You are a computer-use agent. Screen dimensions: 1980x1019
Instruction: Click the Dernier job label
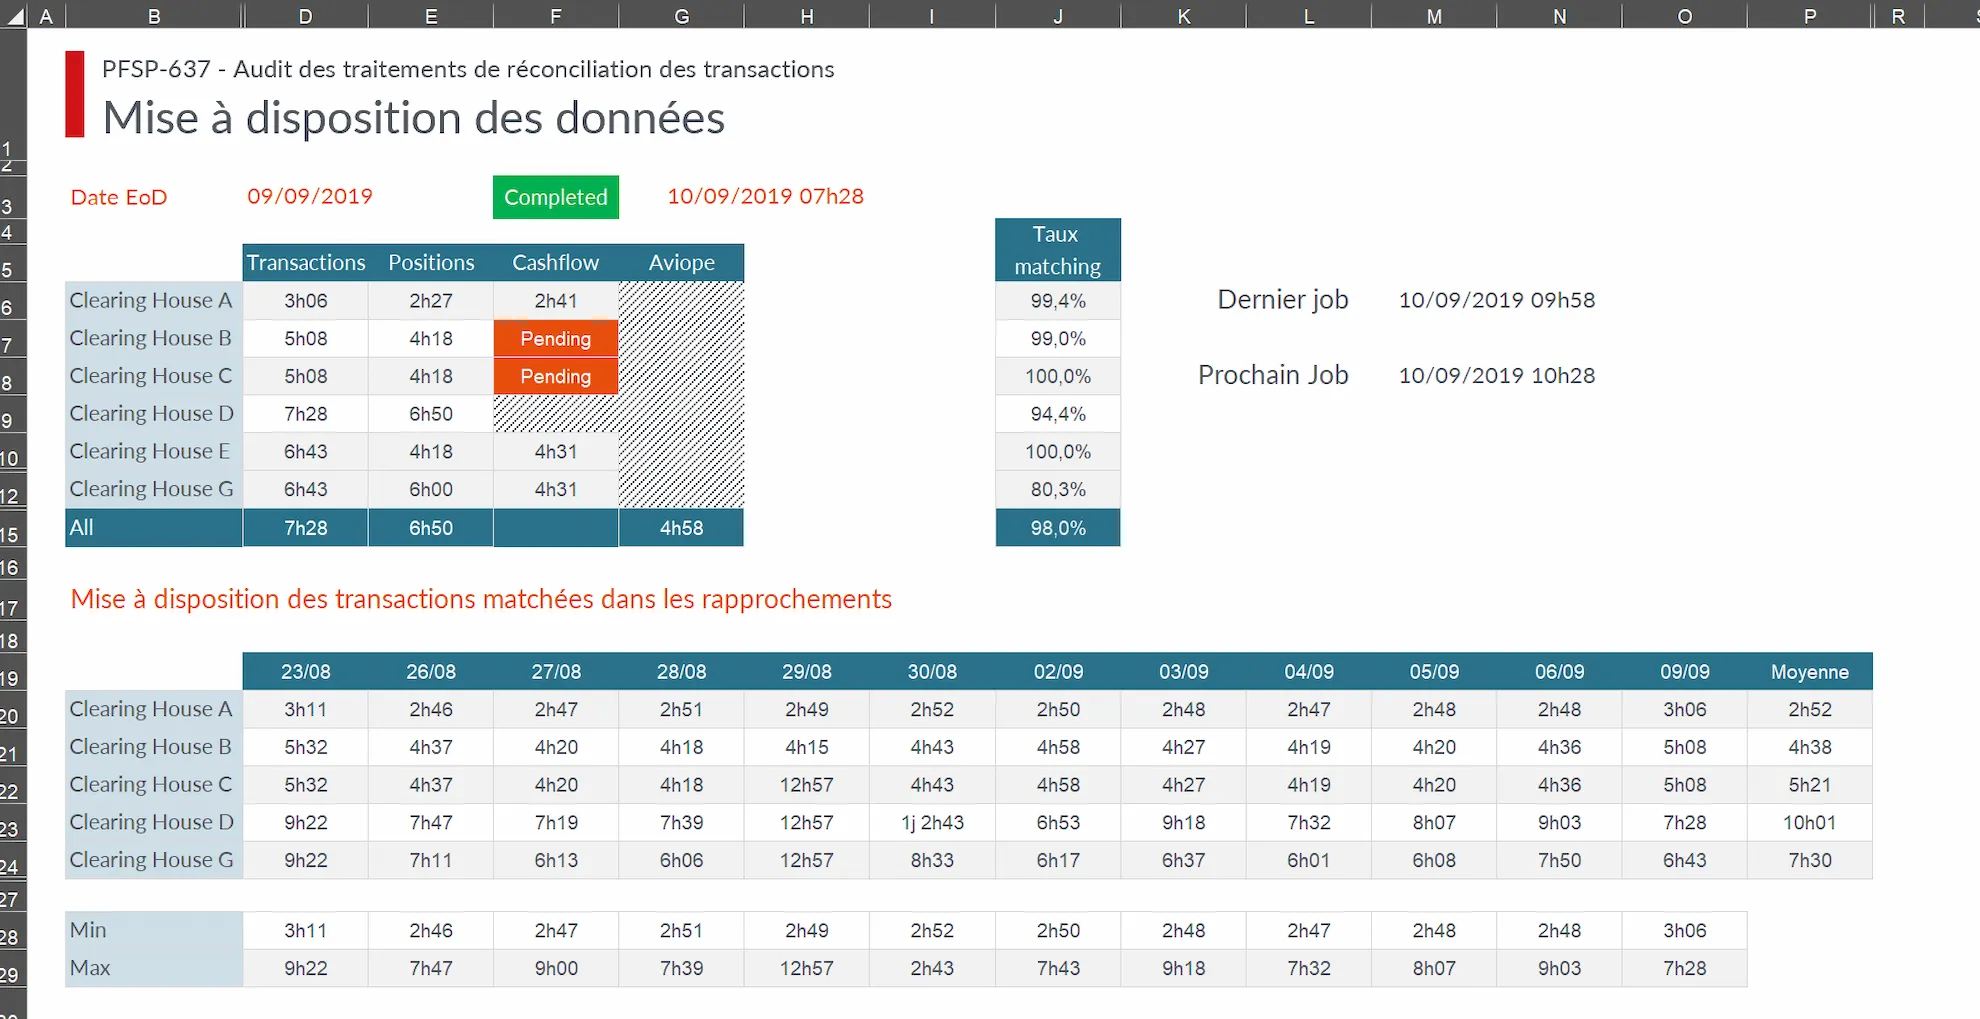click(1282, 299)
